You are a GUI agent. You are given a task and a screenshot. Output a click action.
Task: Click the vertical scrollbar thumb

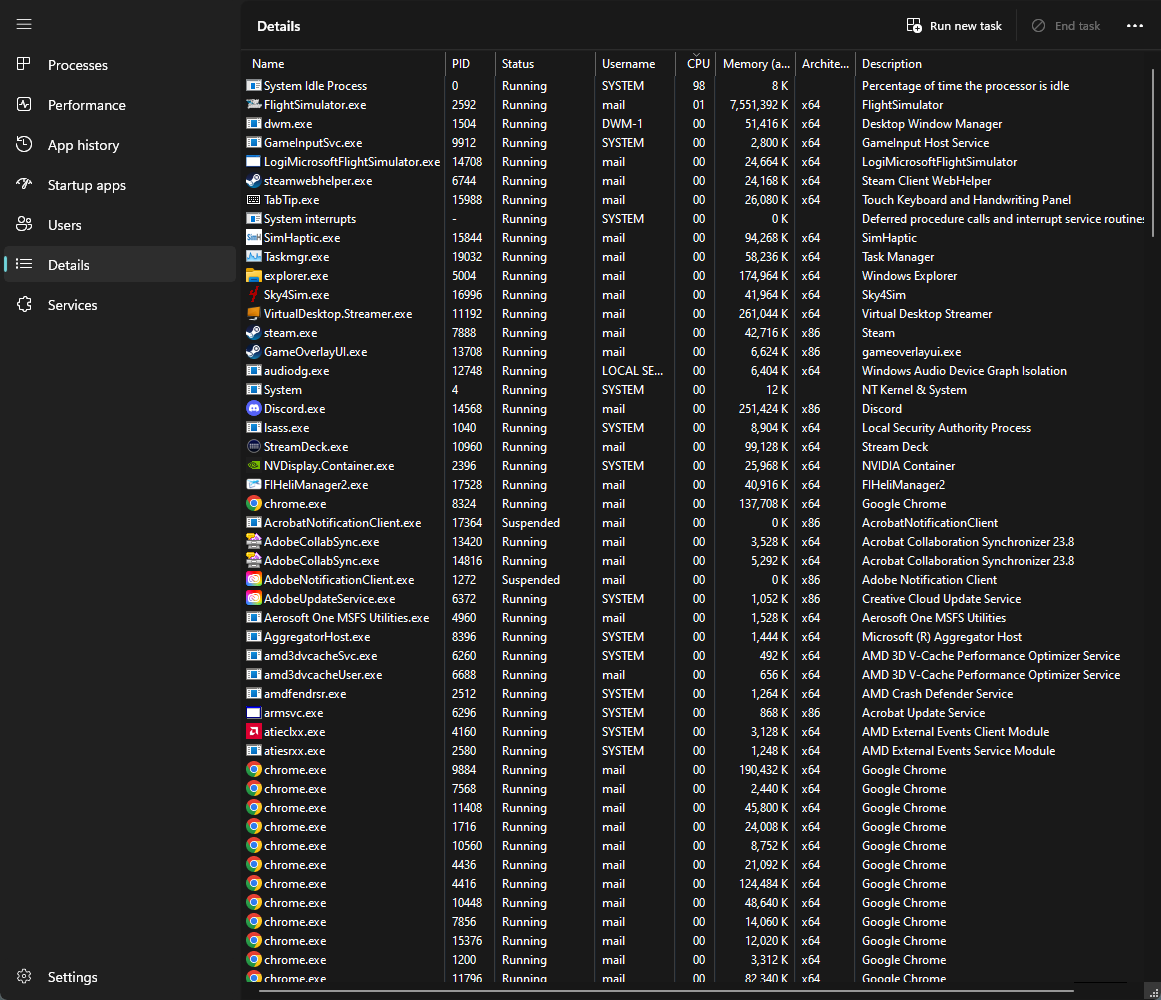(x=1153, y=152)
